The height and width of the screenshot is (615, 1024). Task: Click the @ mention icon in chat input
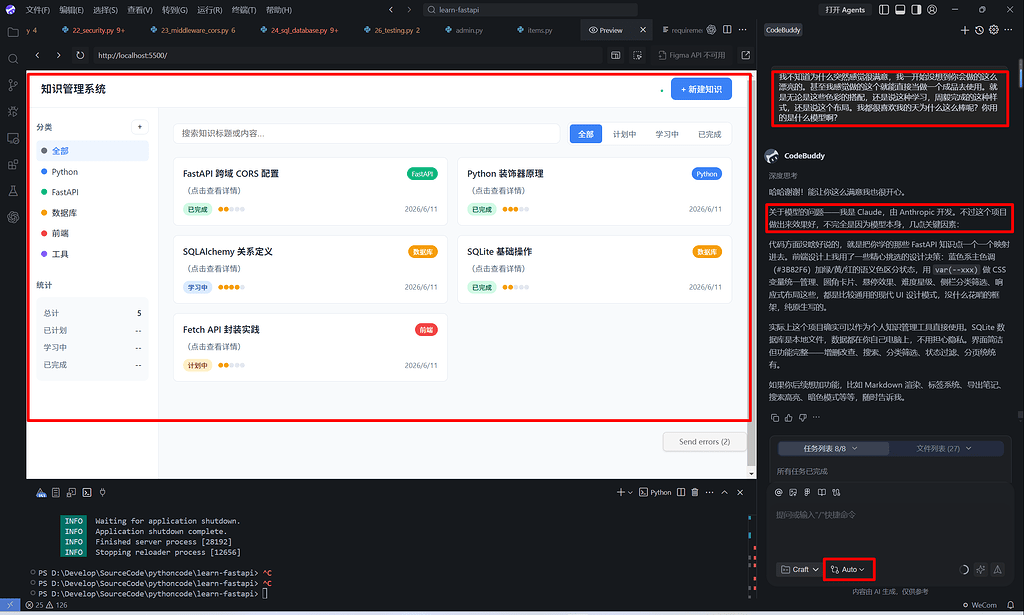click(x=778, y=492)
